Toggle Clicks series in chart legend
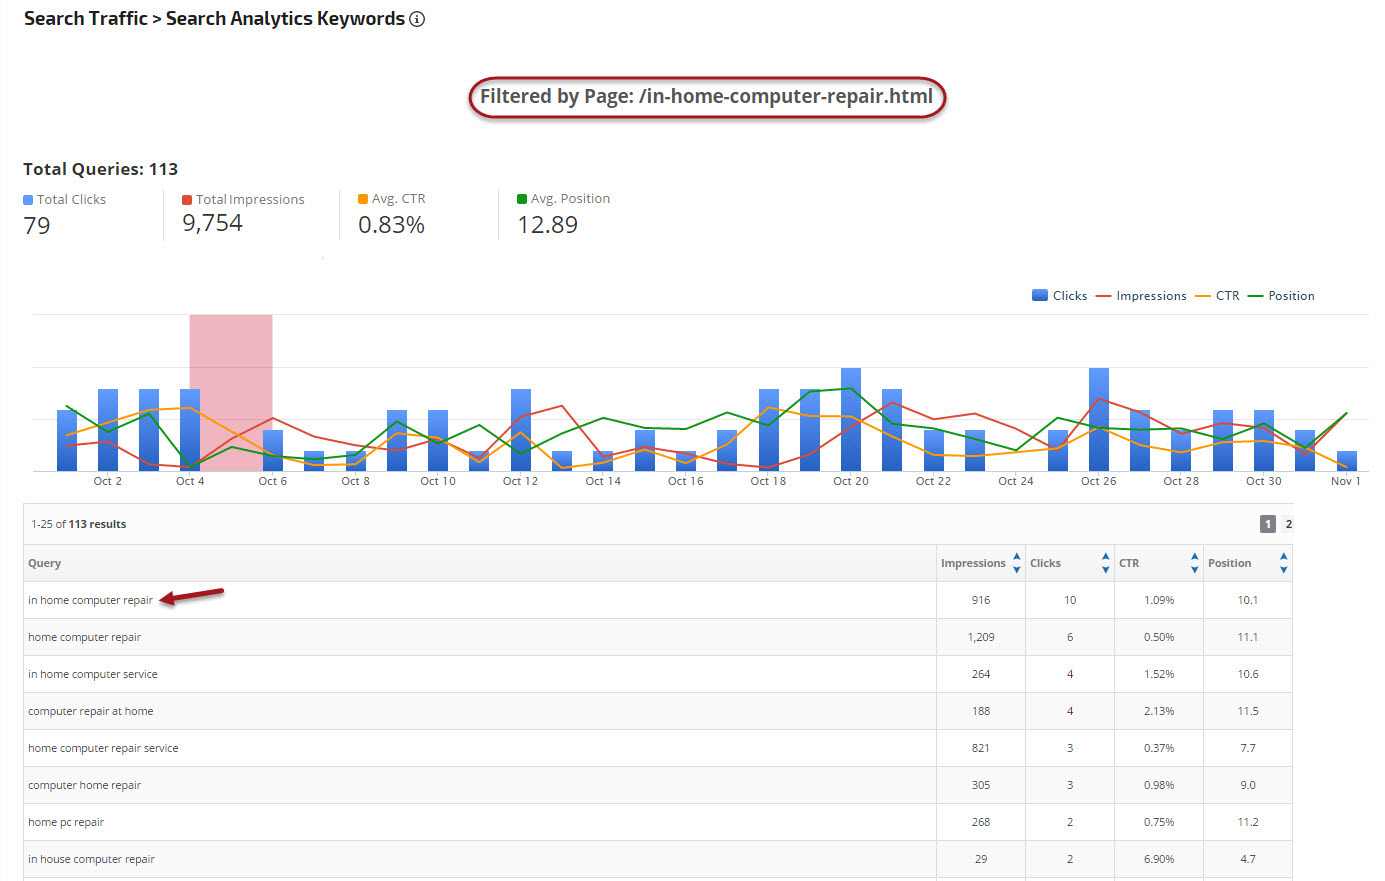Screen dimensions: 1385x881 pos(1059,296)
